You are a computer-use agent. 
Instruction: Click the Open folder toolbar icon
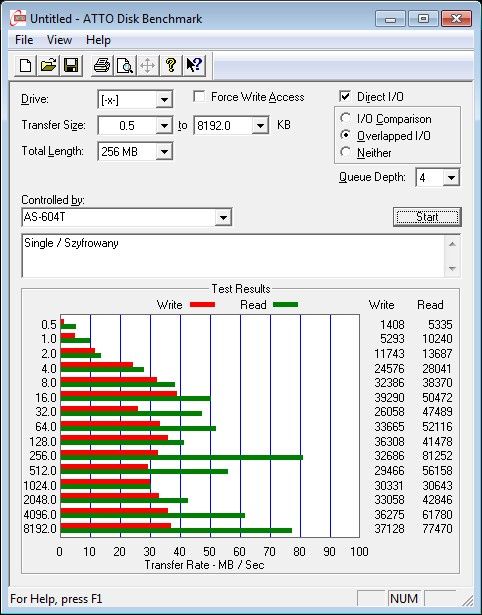pyautogui.click(x=48, y=65)
